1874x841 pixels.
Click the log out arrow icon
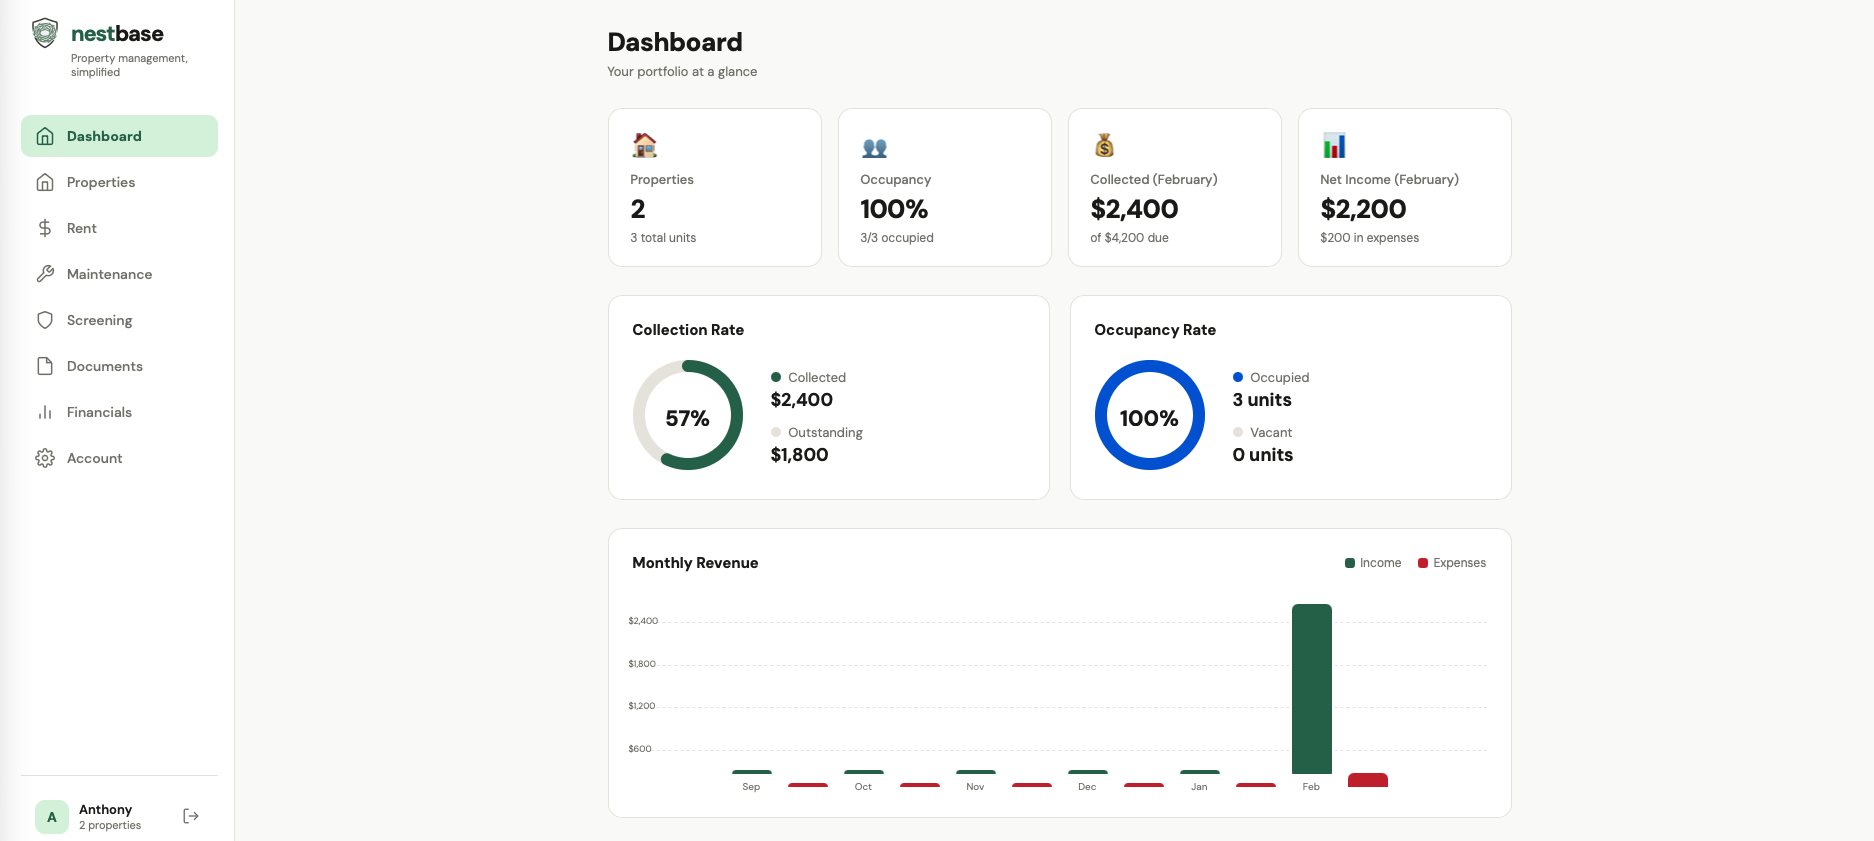click(x=191, y=817)
